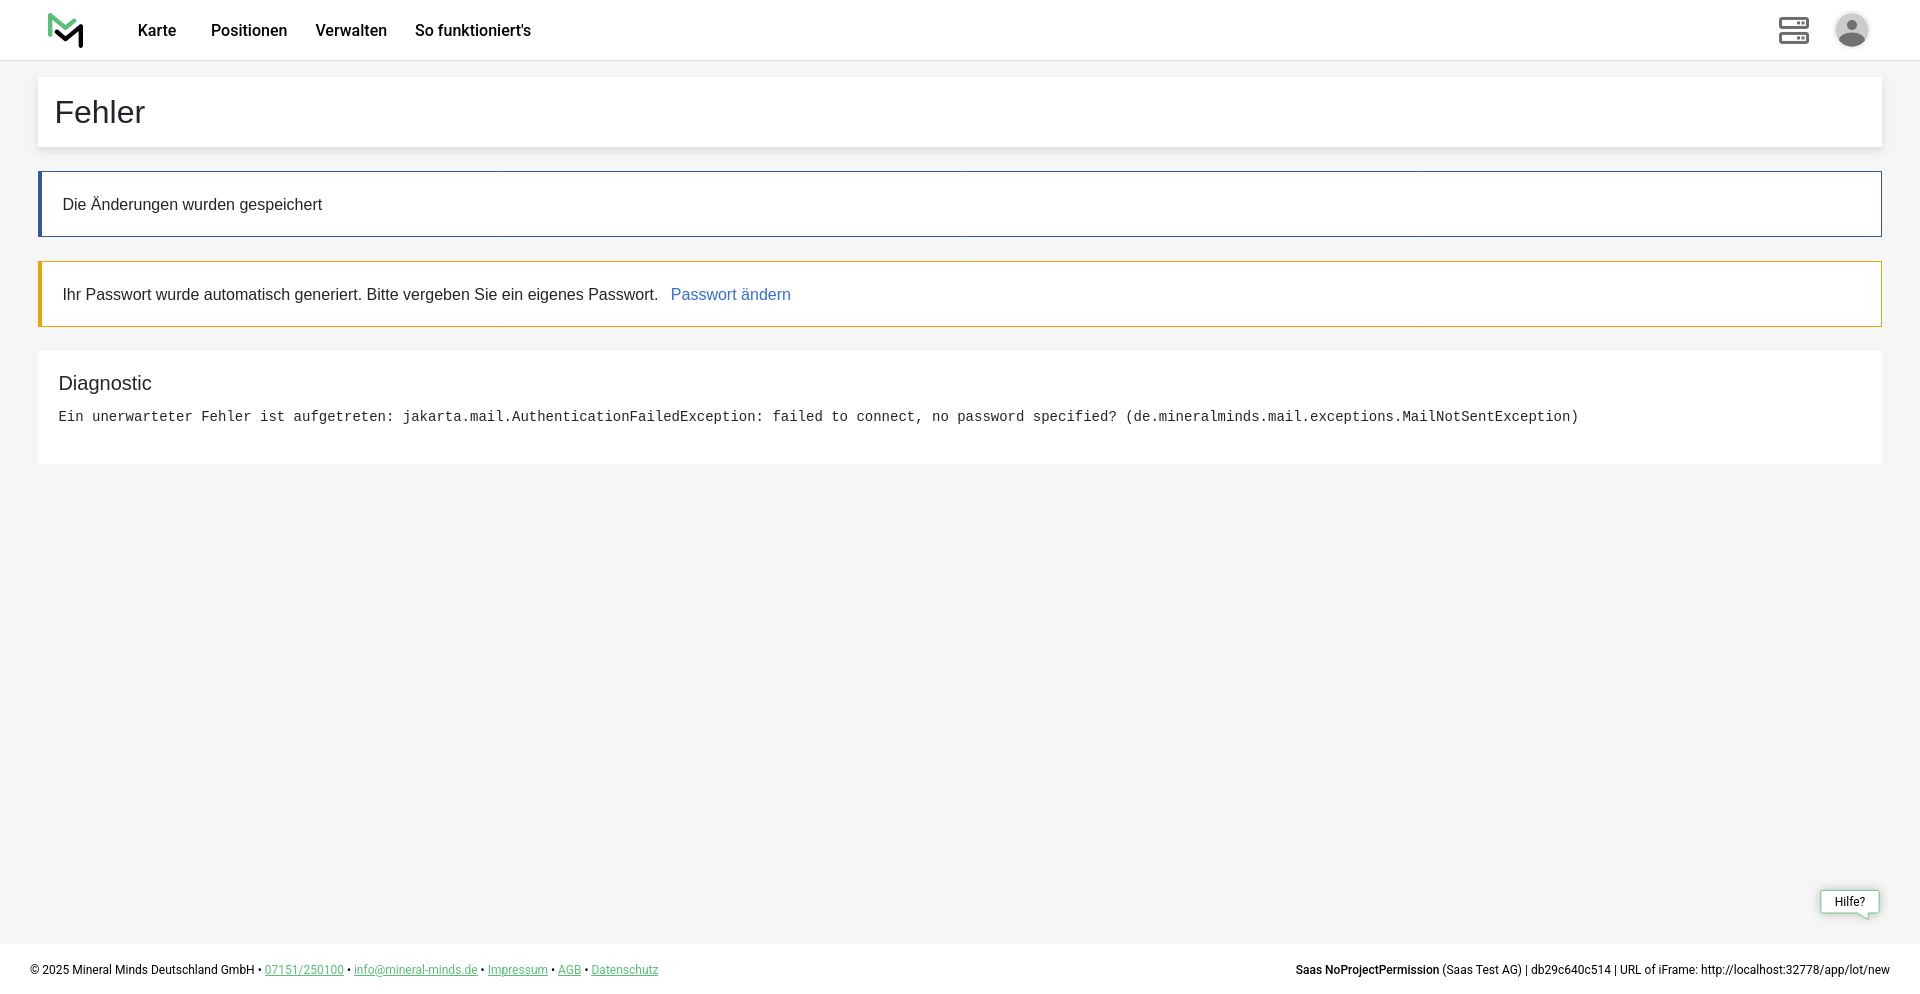Image resolution: width=1920 pixels, height=994 pixels.
Task: Open the So funktioniert's page
Action: (x=473, y=31)
